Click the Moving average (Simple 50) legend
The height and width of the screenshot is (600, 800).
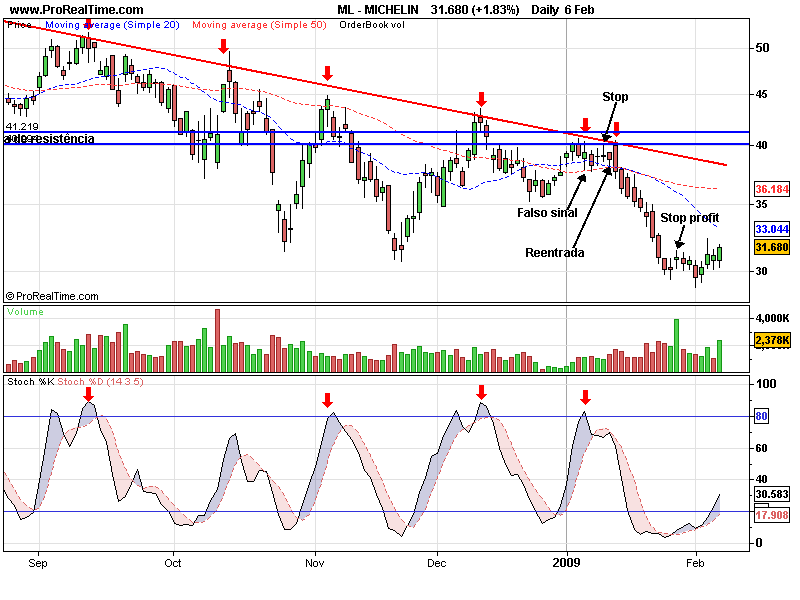[259, 24]
